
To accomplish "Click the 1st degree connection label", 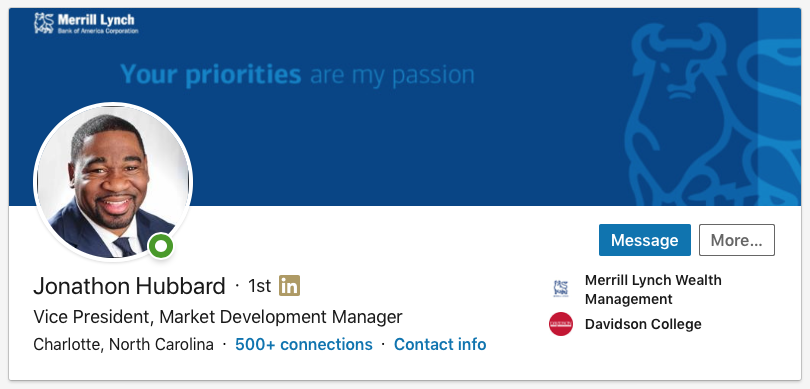I will click(259, 286).
